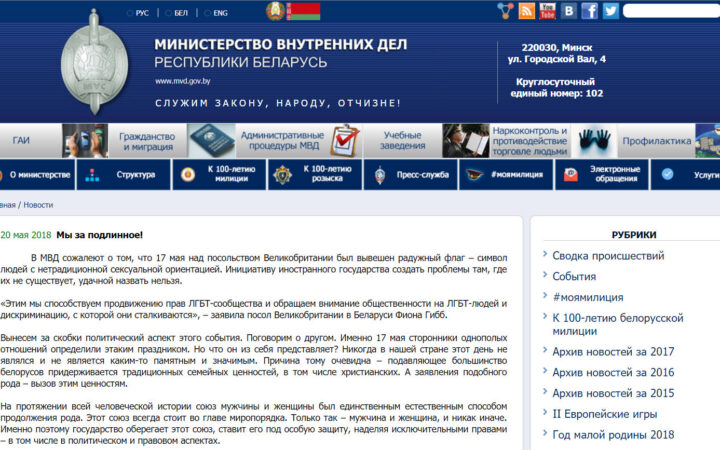Open К 100-летию милиции tab

[219, 174]
